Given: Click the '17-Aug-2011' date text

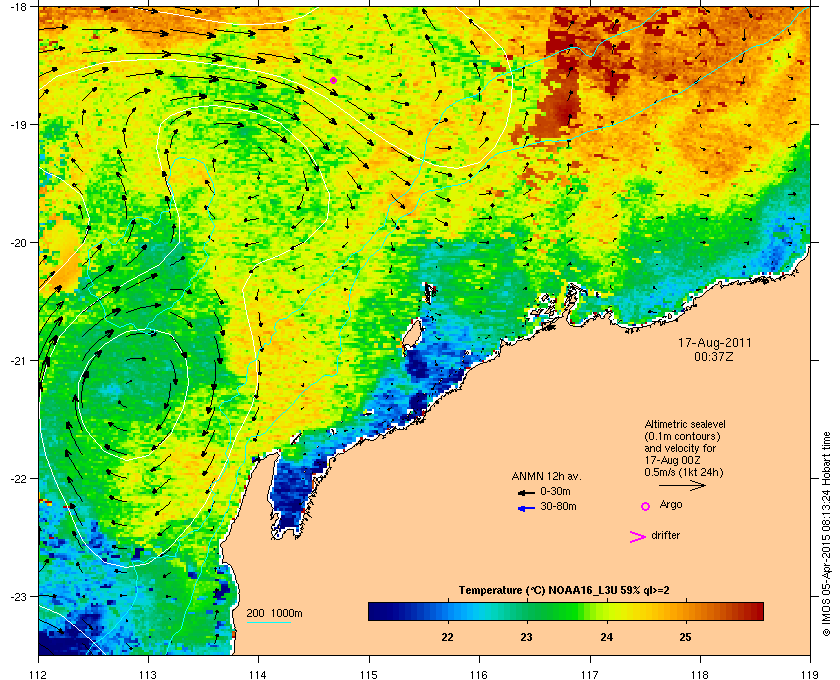Looking at the screenshot, I should (715, 343).
